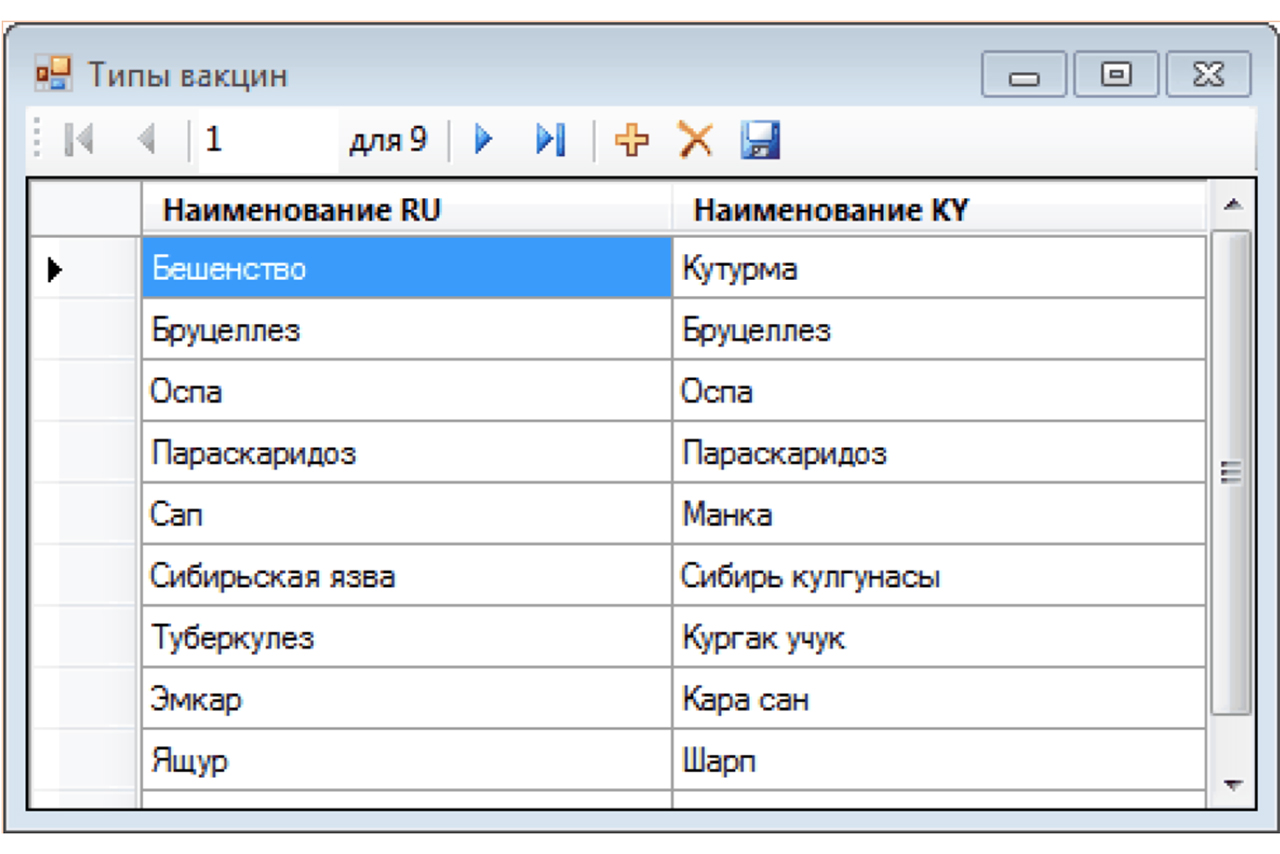Jump to last record
The height and width of the screenshot is (854, 1280).
[550, 141]
